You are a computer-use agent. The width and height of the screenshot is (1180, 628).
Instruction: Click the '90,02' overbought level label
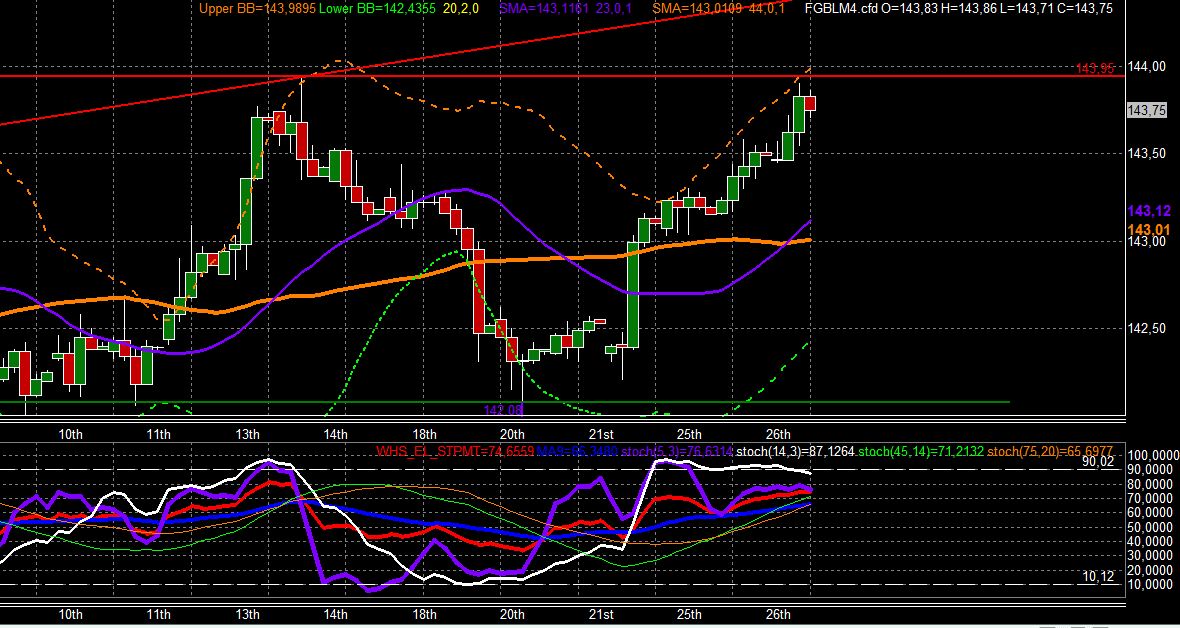tap(1097, 462)
